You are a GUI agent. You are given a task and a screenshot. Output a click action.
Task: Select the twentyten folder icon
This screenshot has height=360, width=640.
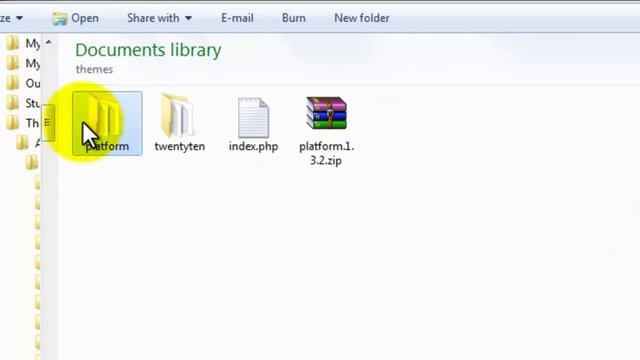pos(178,115)
